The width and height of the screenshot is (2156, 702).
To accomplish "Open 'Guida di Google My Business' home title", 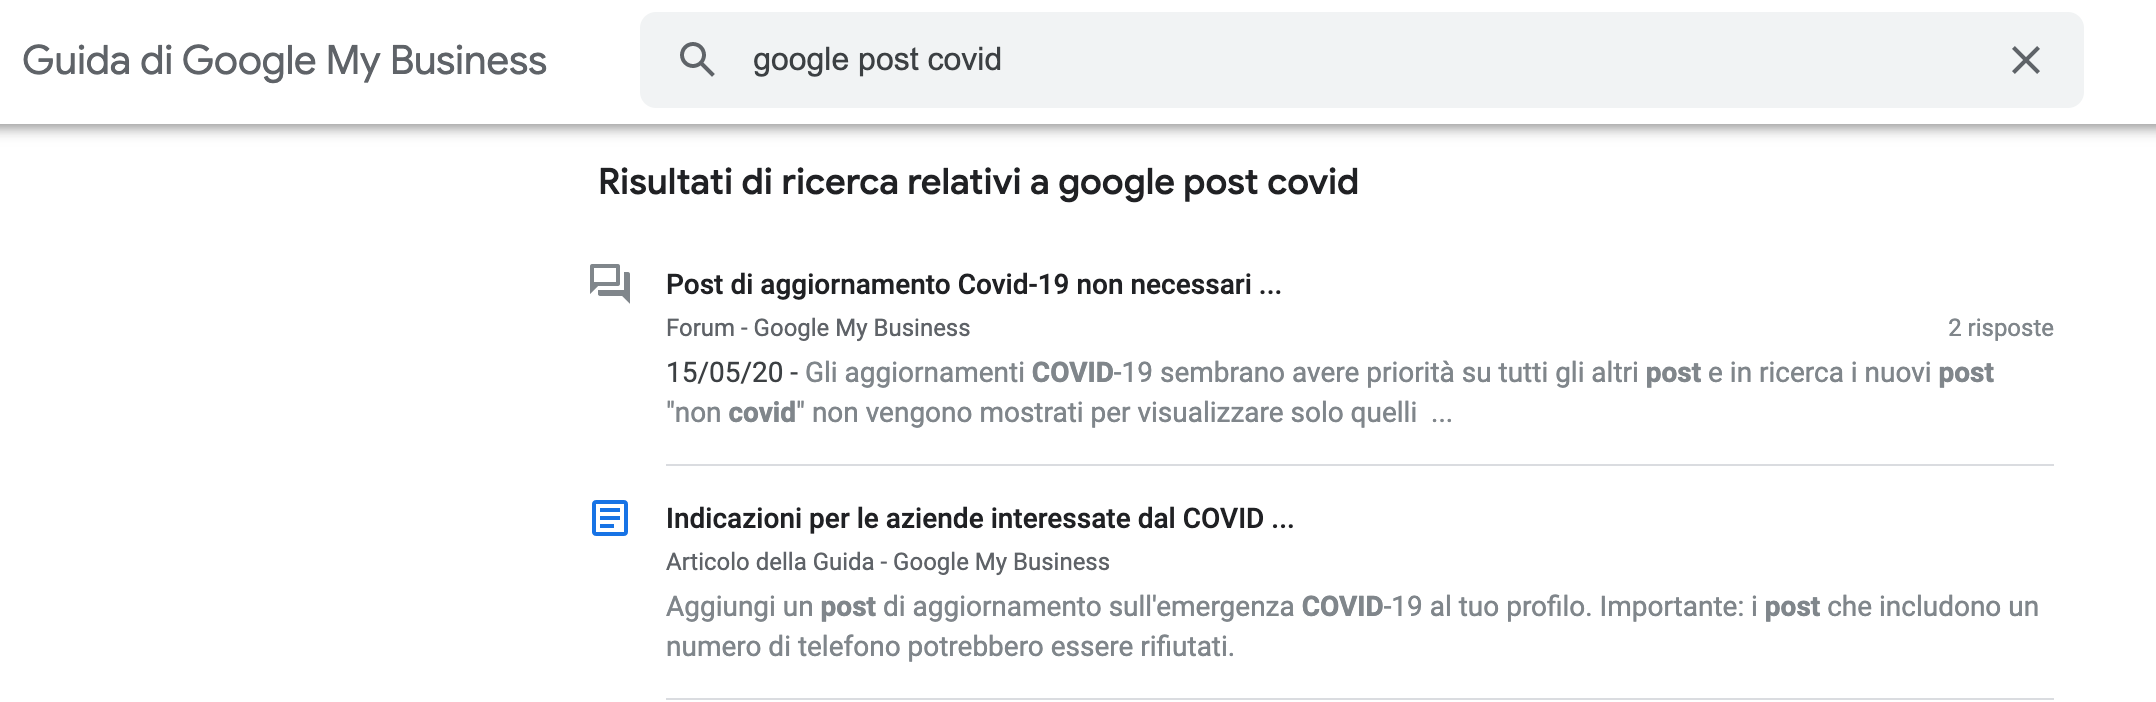I will click(284, 60).
